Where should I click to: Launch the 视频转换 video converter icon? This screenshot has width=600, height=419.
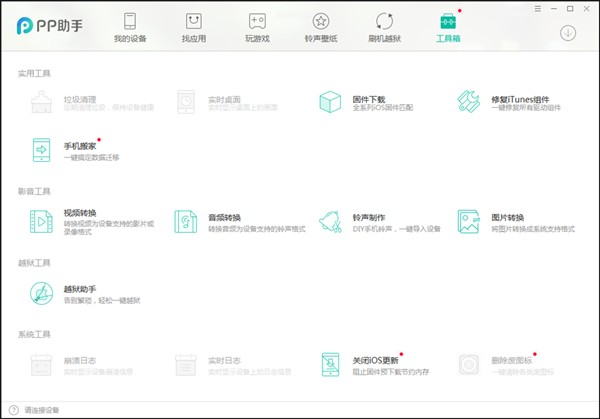click(43, 221)
